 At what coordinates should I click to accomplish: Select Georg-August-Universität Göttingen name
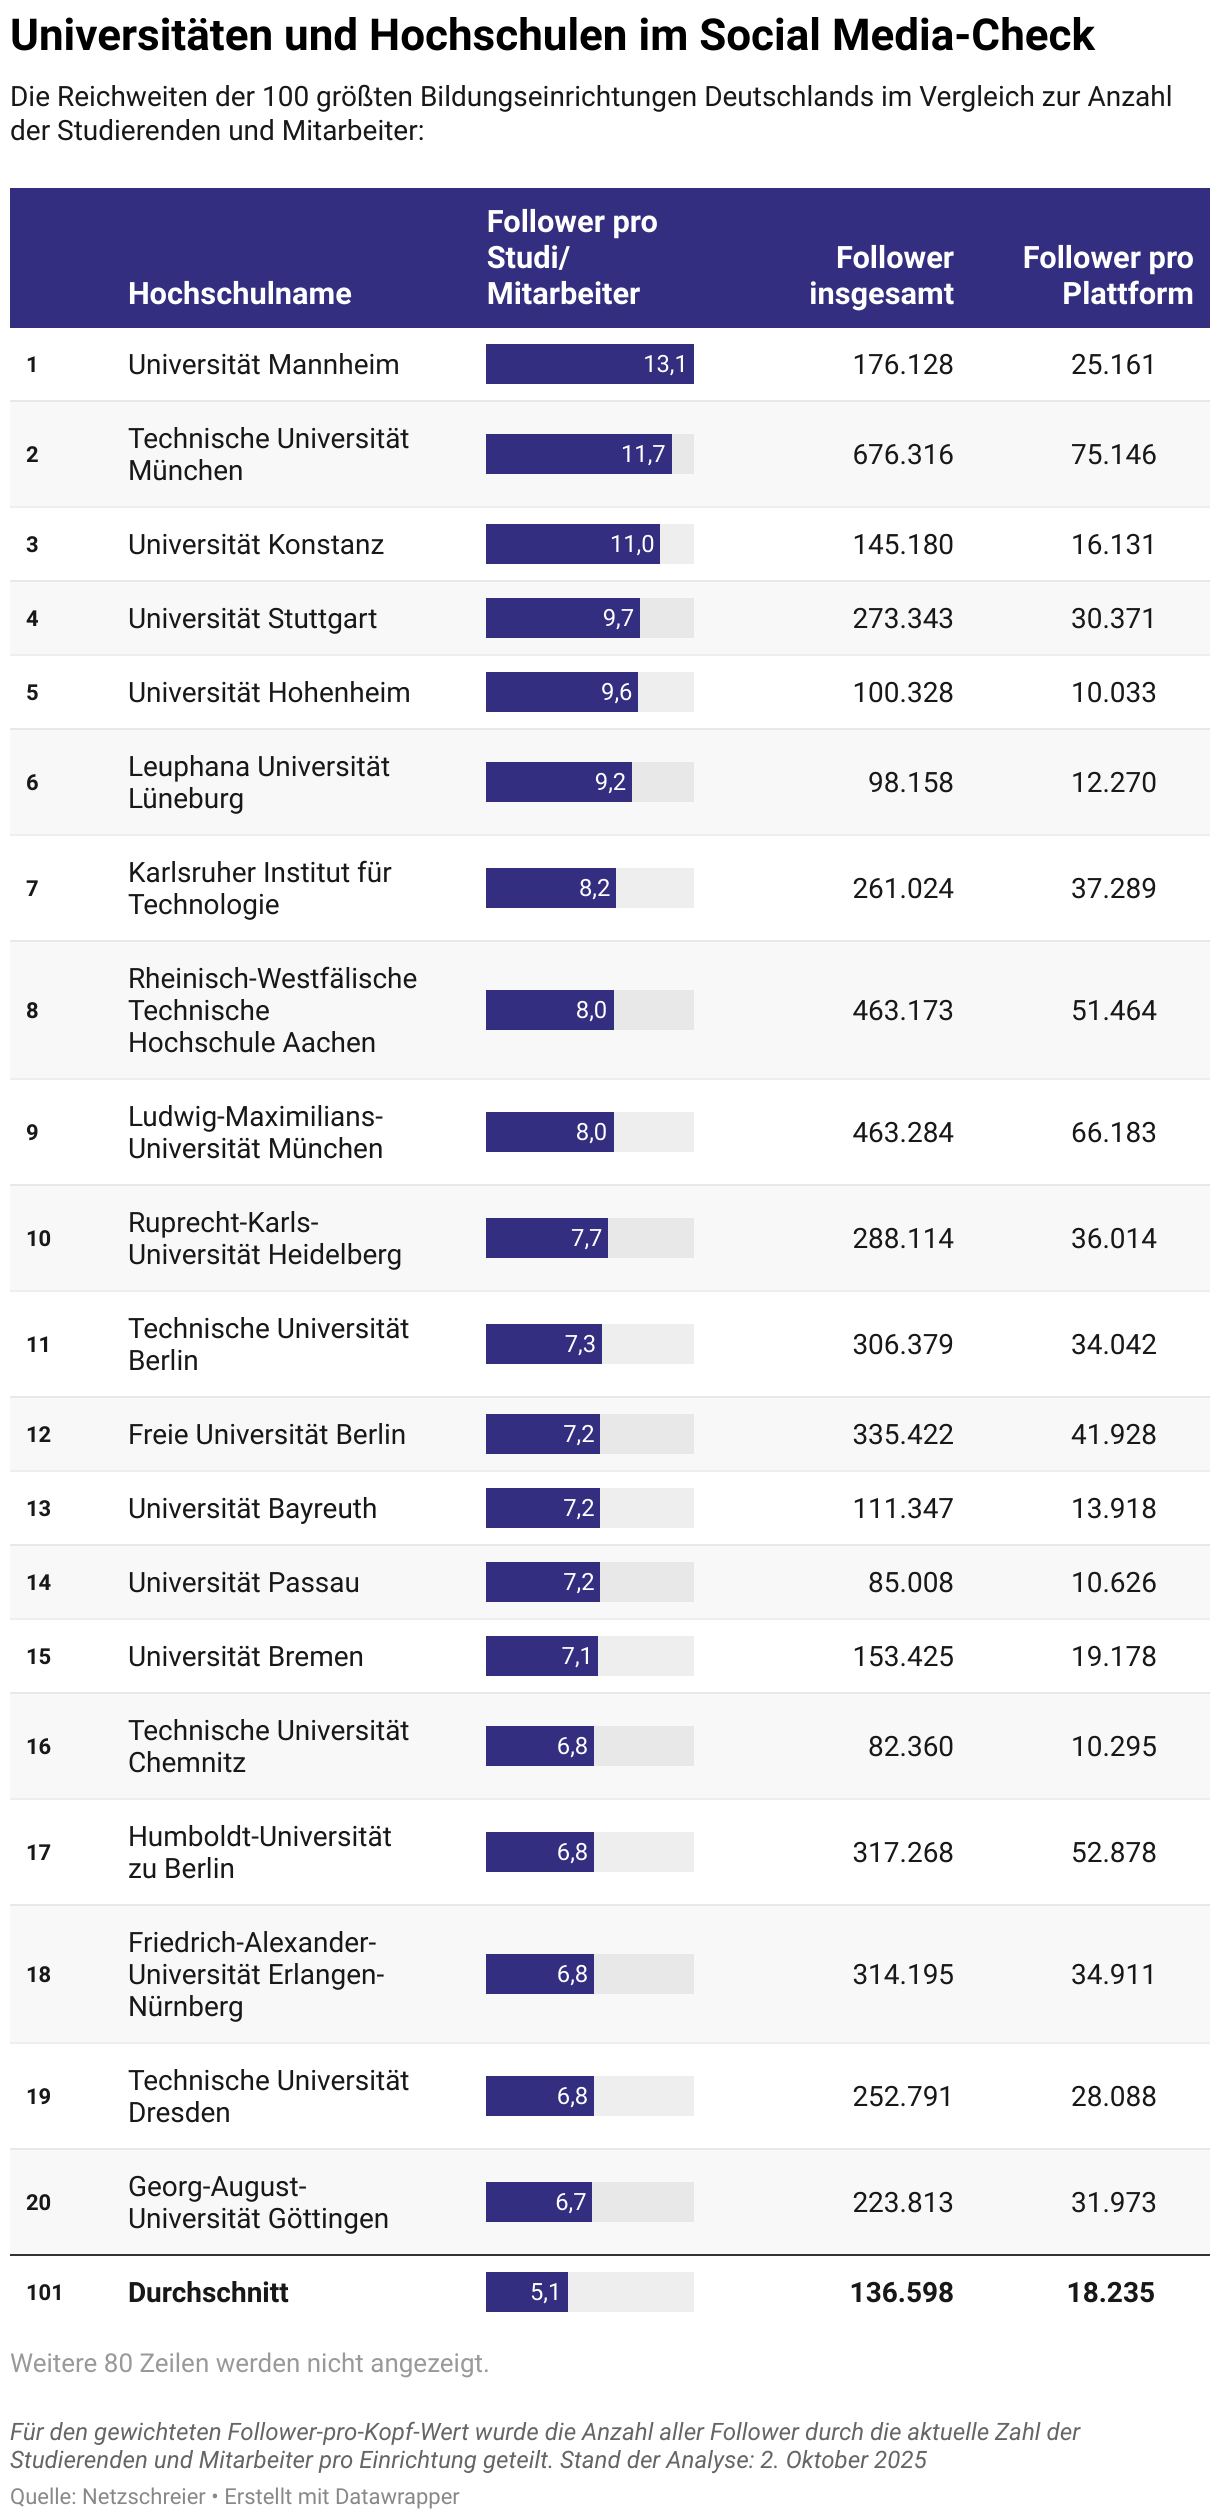click(258, 2202)
